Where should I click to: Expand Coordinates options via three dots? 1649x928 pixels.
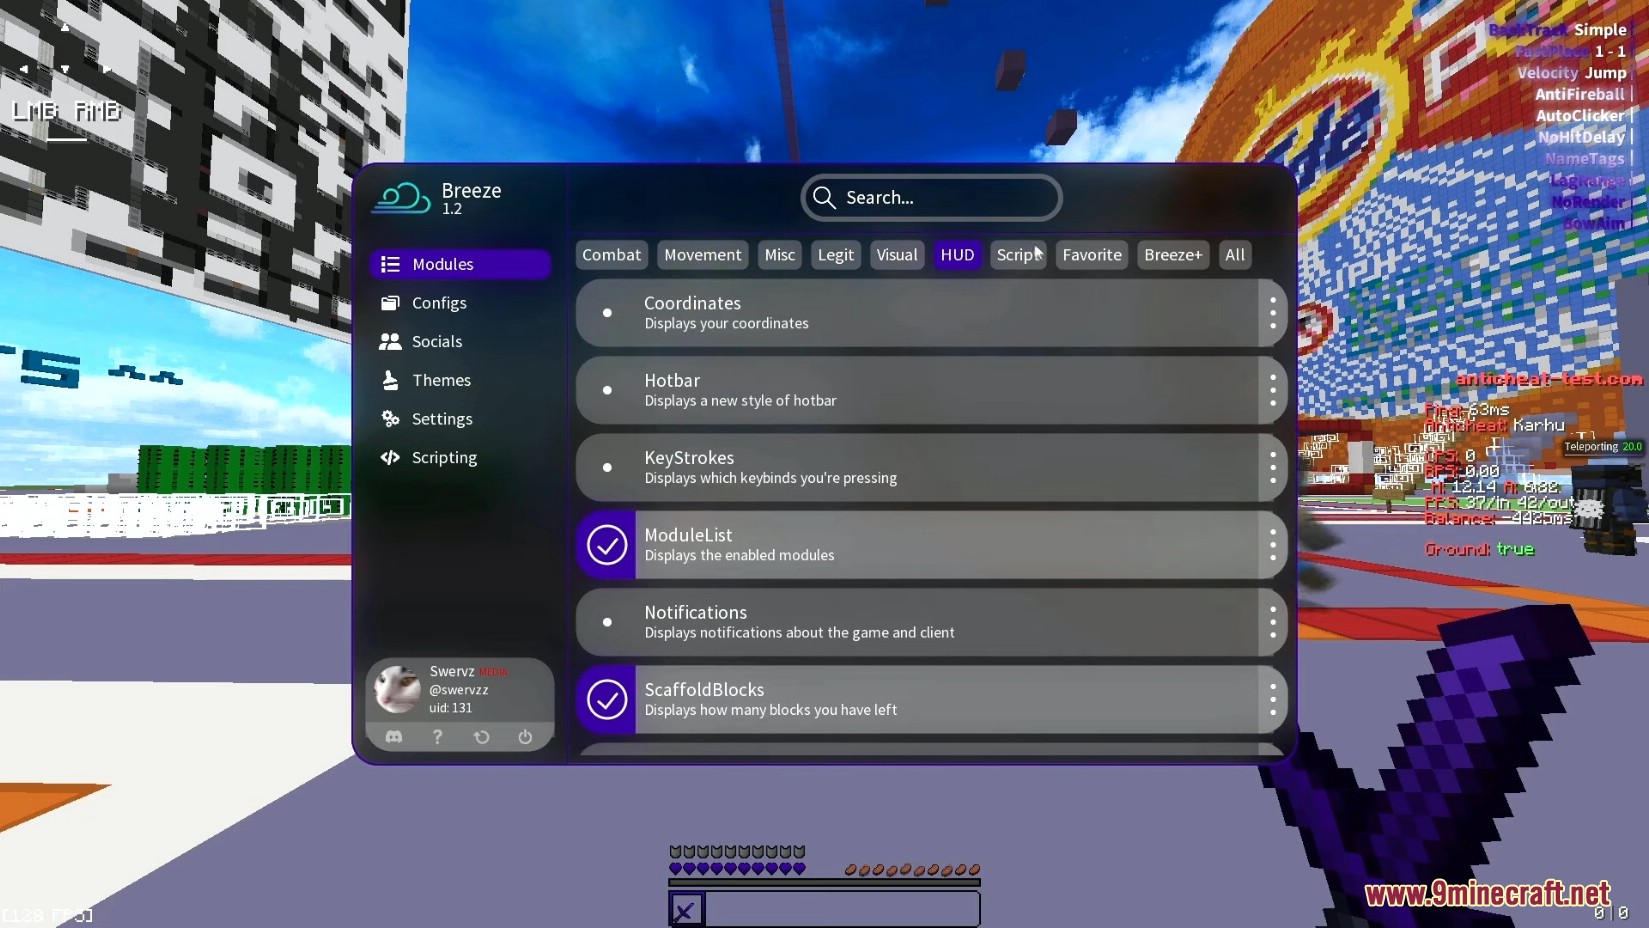click(1273, 313)
